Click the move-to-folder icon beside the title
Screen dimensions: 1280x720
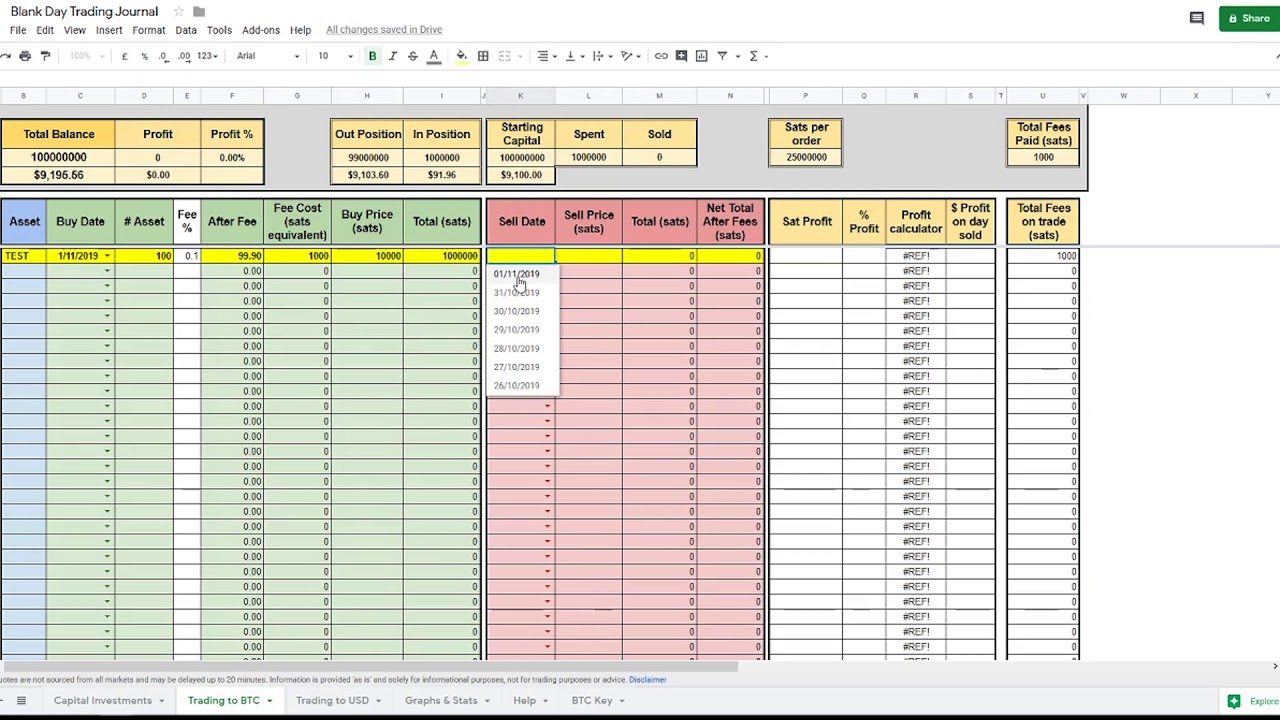point(199,12)
